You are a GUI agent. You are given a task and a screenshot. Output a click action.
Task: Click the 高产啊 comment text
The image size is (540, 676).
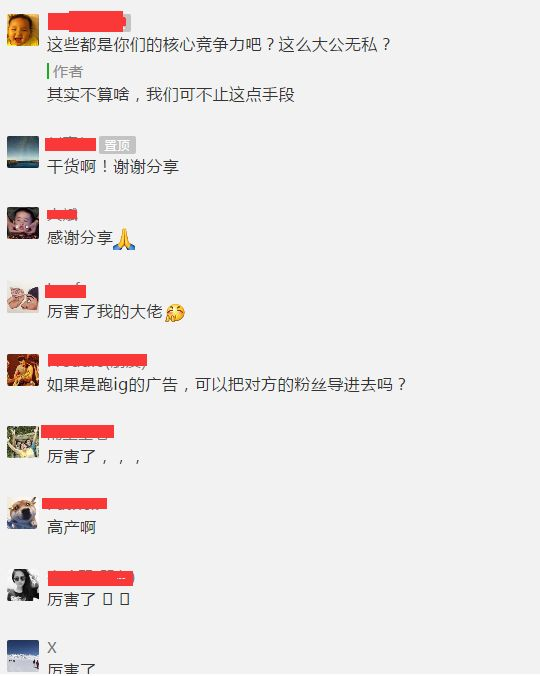point(72,528)
